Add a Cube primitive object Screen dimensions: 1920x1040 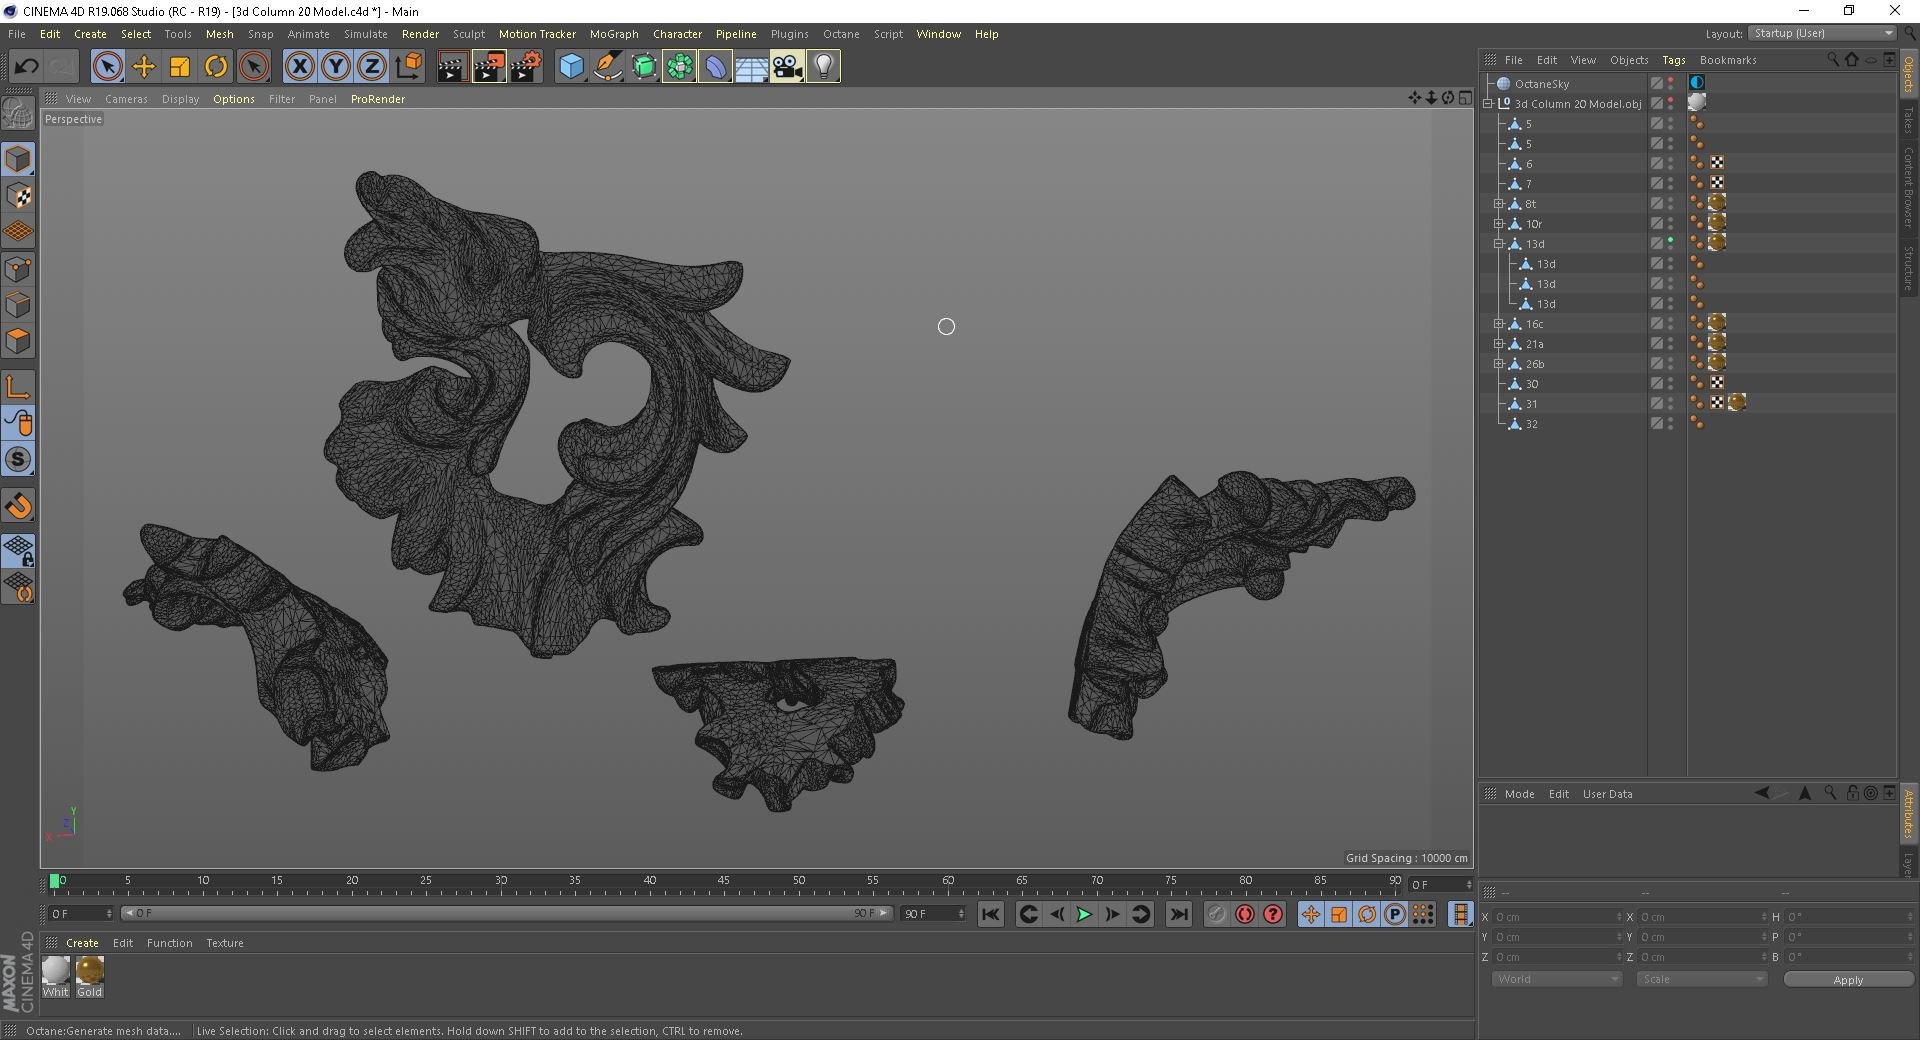pos(571,67)
